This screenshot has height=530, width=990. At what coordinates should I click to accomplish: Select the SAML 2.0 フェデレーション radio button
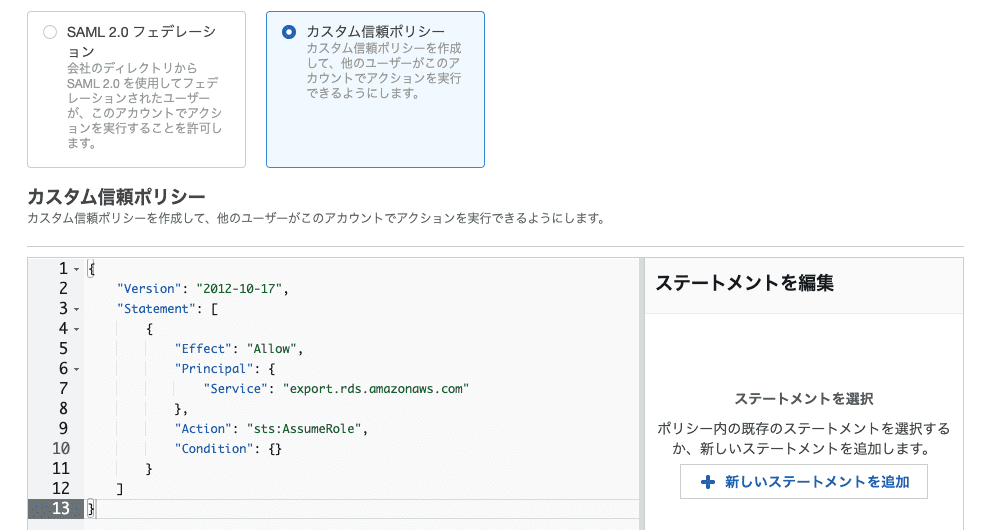point(50,32)
